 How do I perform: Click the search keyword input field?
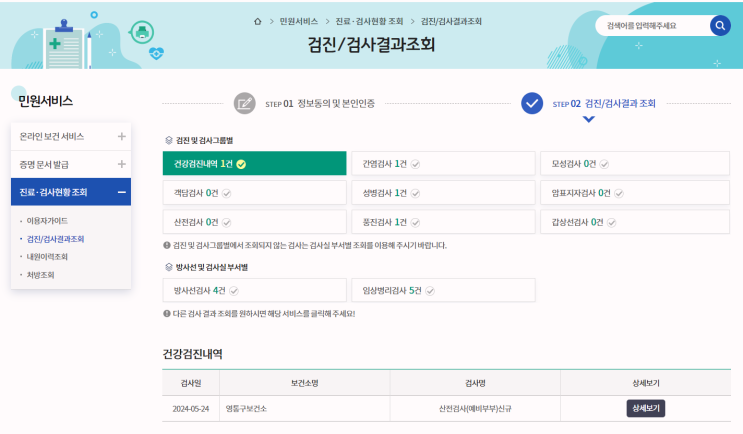pyautogui.click(x=653, y=26)
